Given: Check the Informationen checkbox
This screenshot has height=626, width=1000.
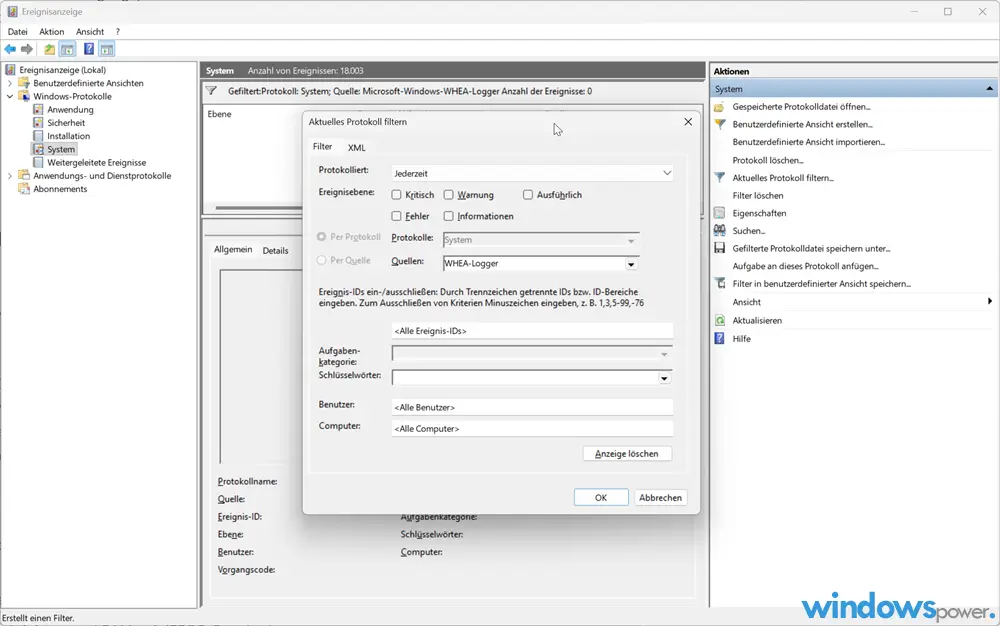Looking at the screenshot, I should click(448, 216).
